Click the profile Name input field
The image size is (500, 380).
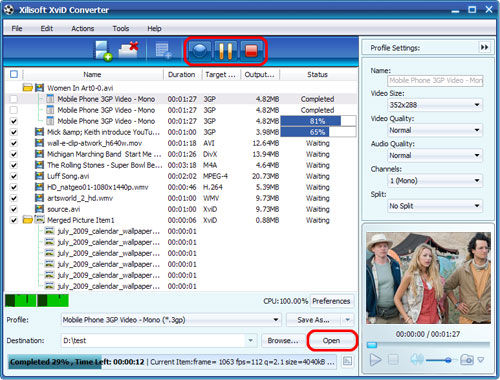tap(435, 80)
